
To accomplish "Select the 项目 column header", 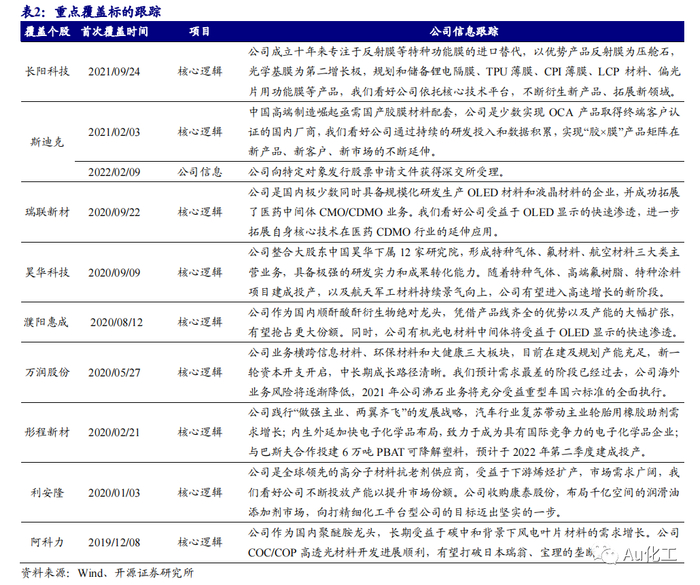I will click(x=199, y=31).
